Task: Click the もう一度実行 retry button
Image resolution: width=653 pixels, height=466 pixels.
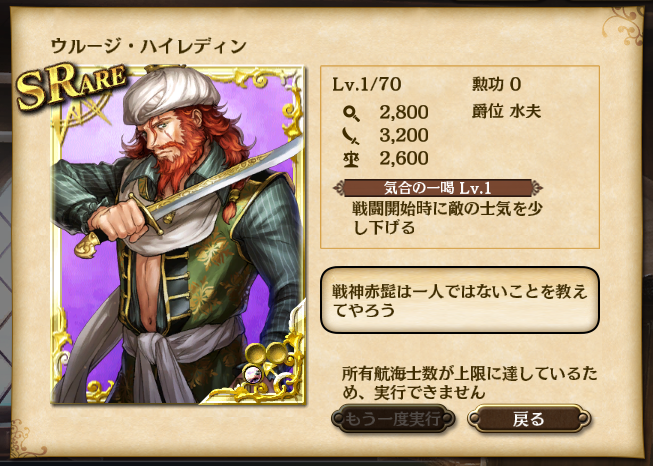Action: coord(393,419)
